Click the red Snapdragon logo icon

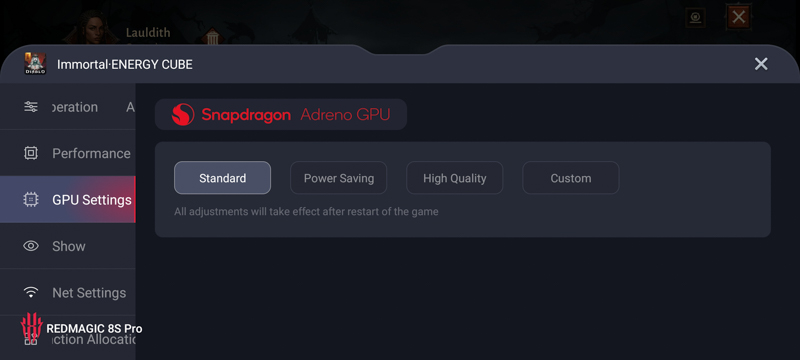point(183,114)
